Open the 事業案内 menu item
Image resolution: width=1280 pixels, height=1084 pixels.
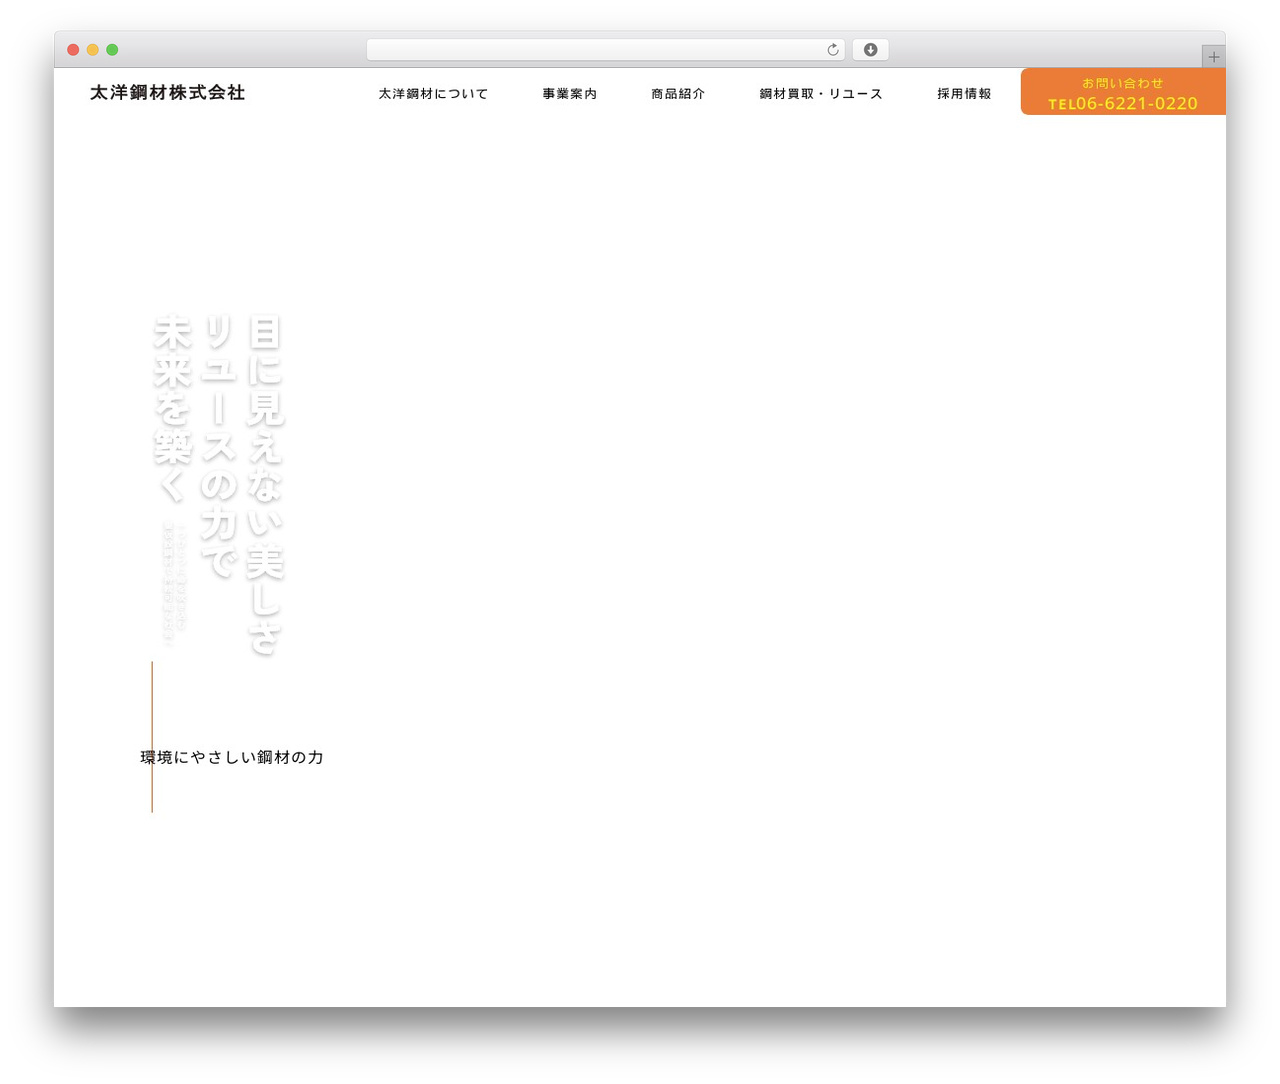(x=570, y=94)
